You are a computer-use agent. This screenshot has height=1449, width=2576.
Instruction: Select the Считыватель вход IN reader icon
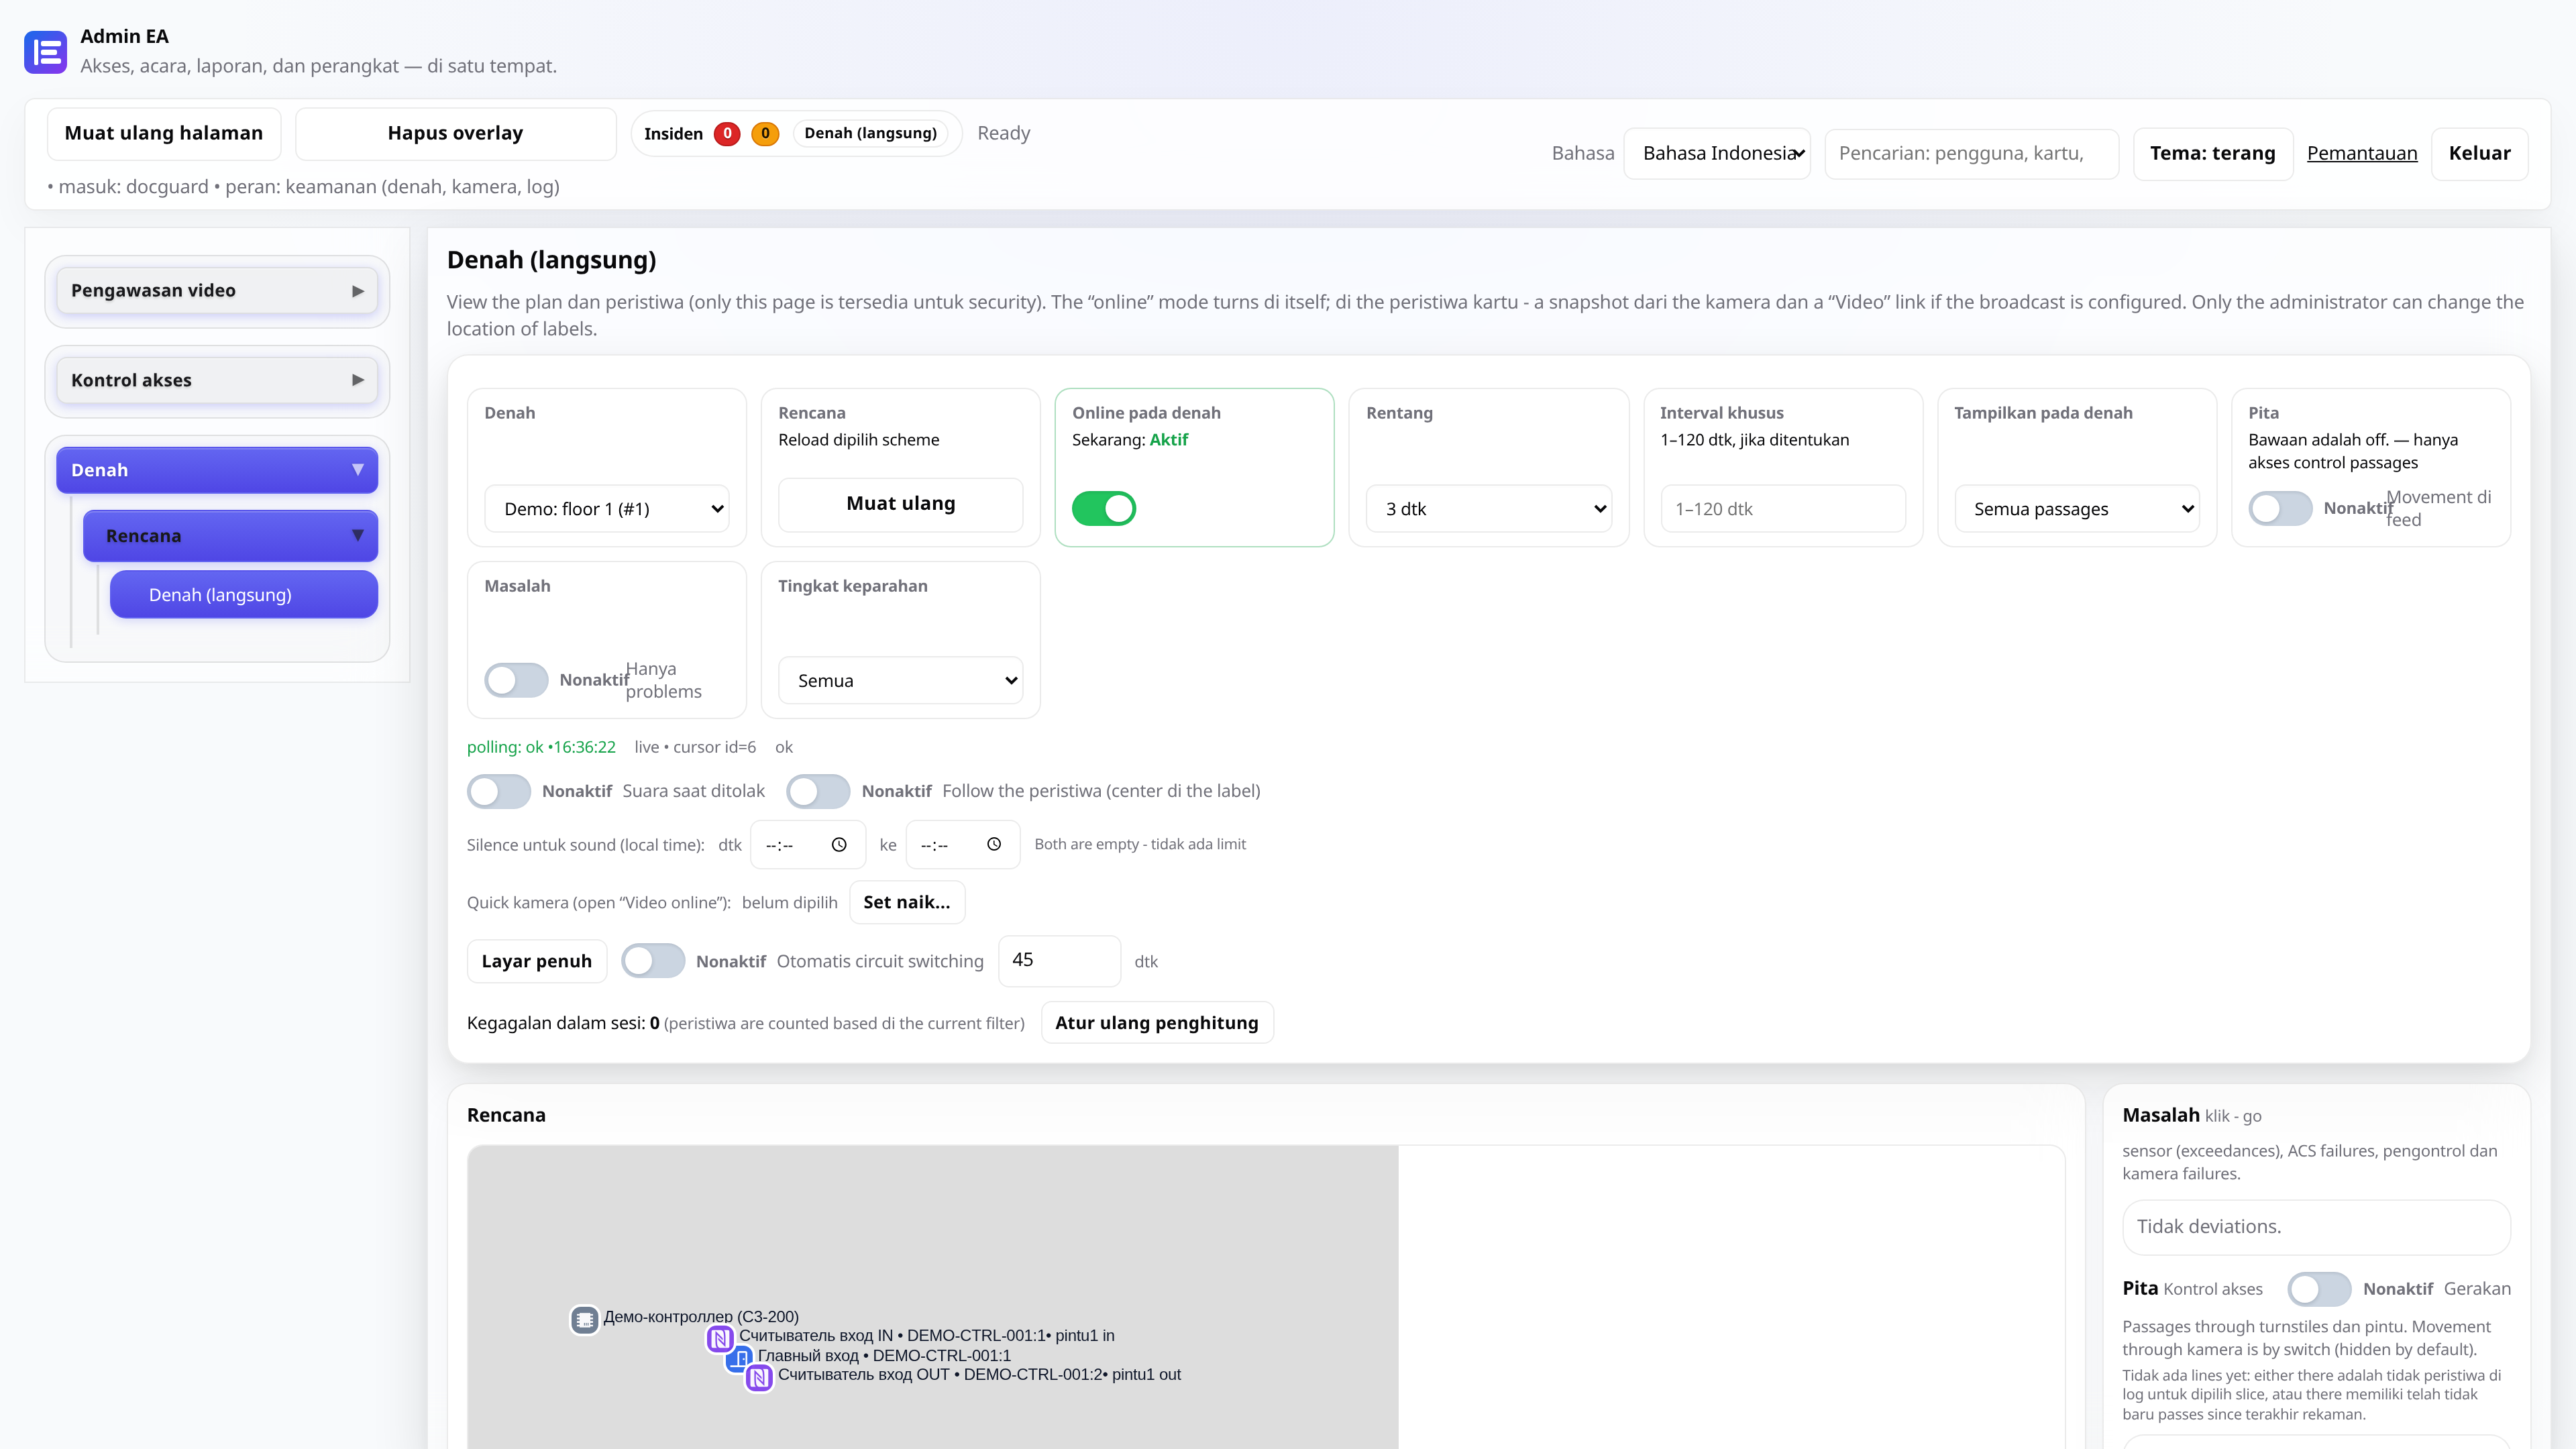click(720, 1338)
